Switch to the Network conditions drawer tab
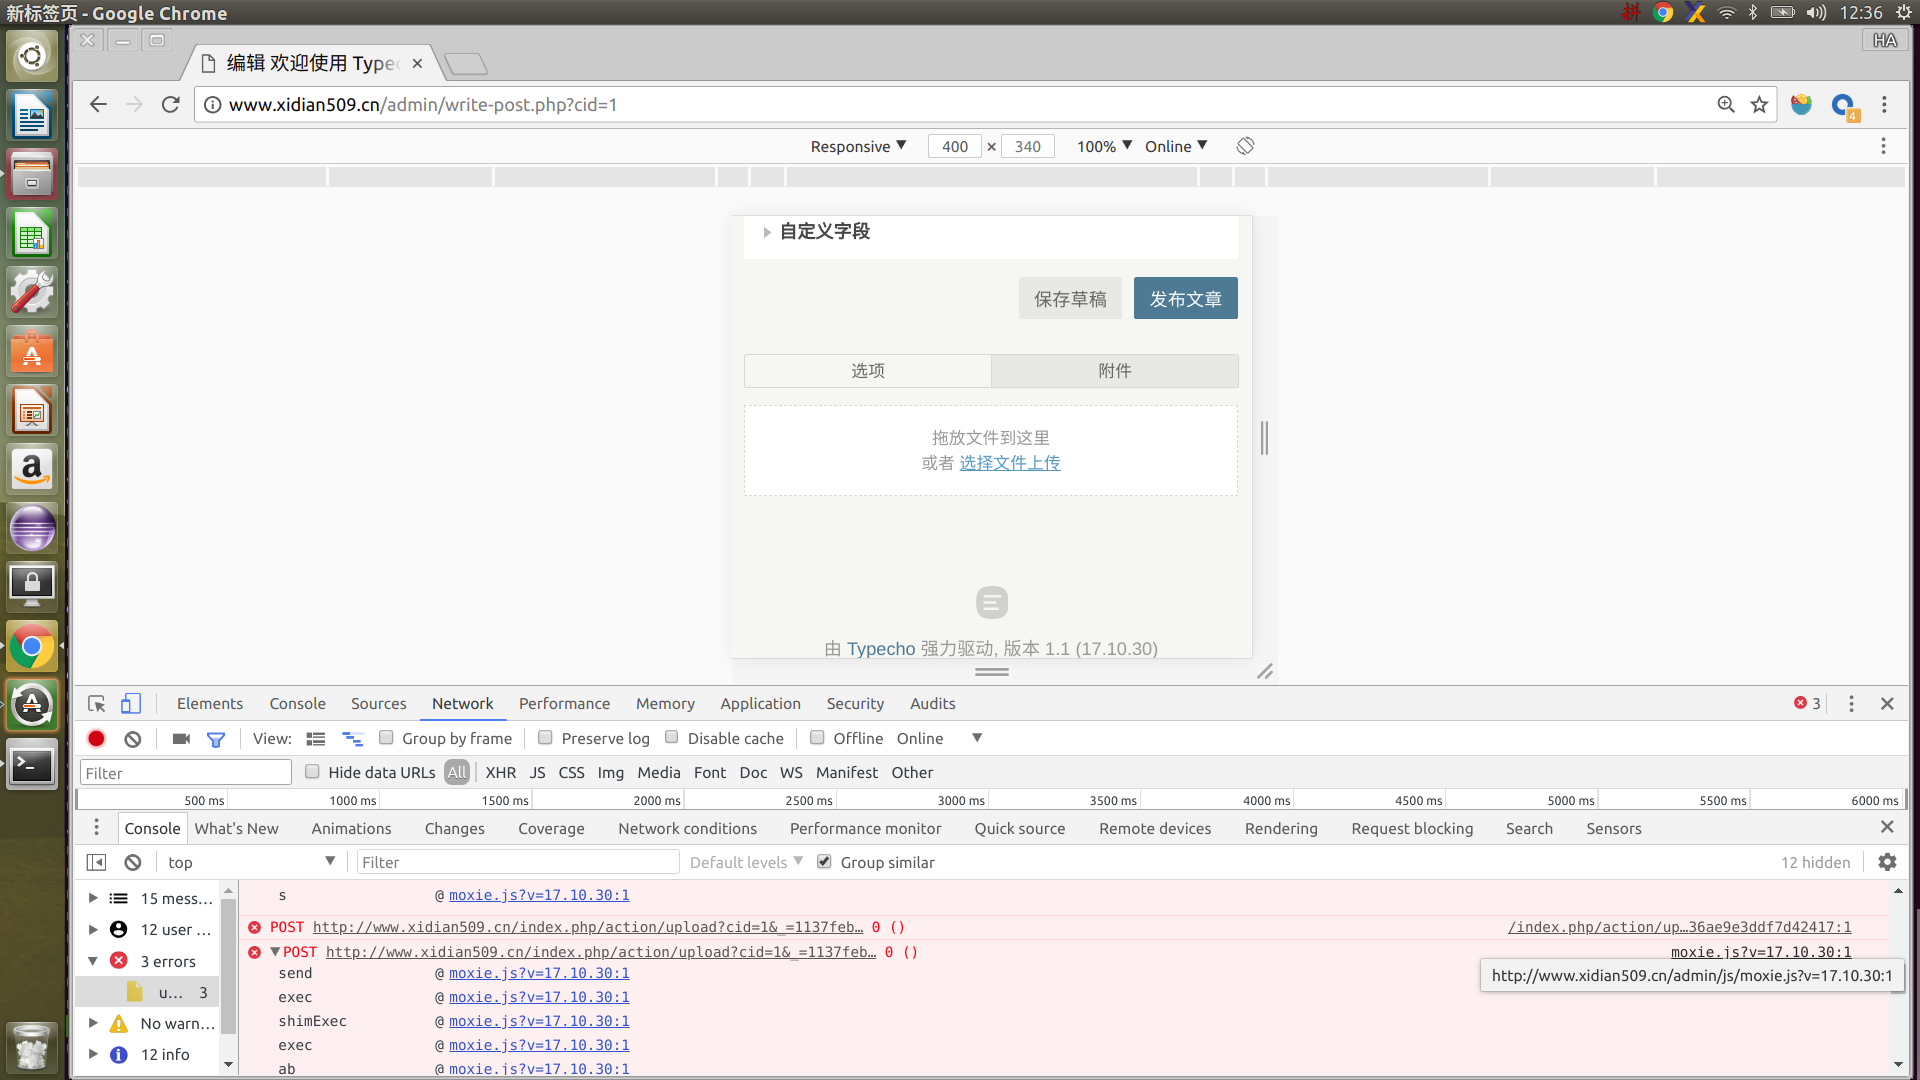This screenshot has height=1080, width=1920. tap(687, 829)
